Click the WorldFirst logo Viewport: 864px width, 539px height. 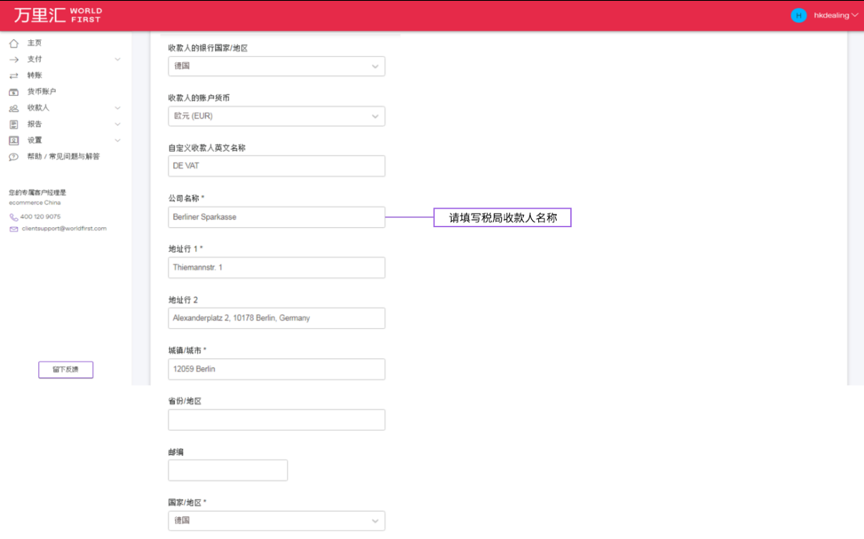(x=57, y=15)
